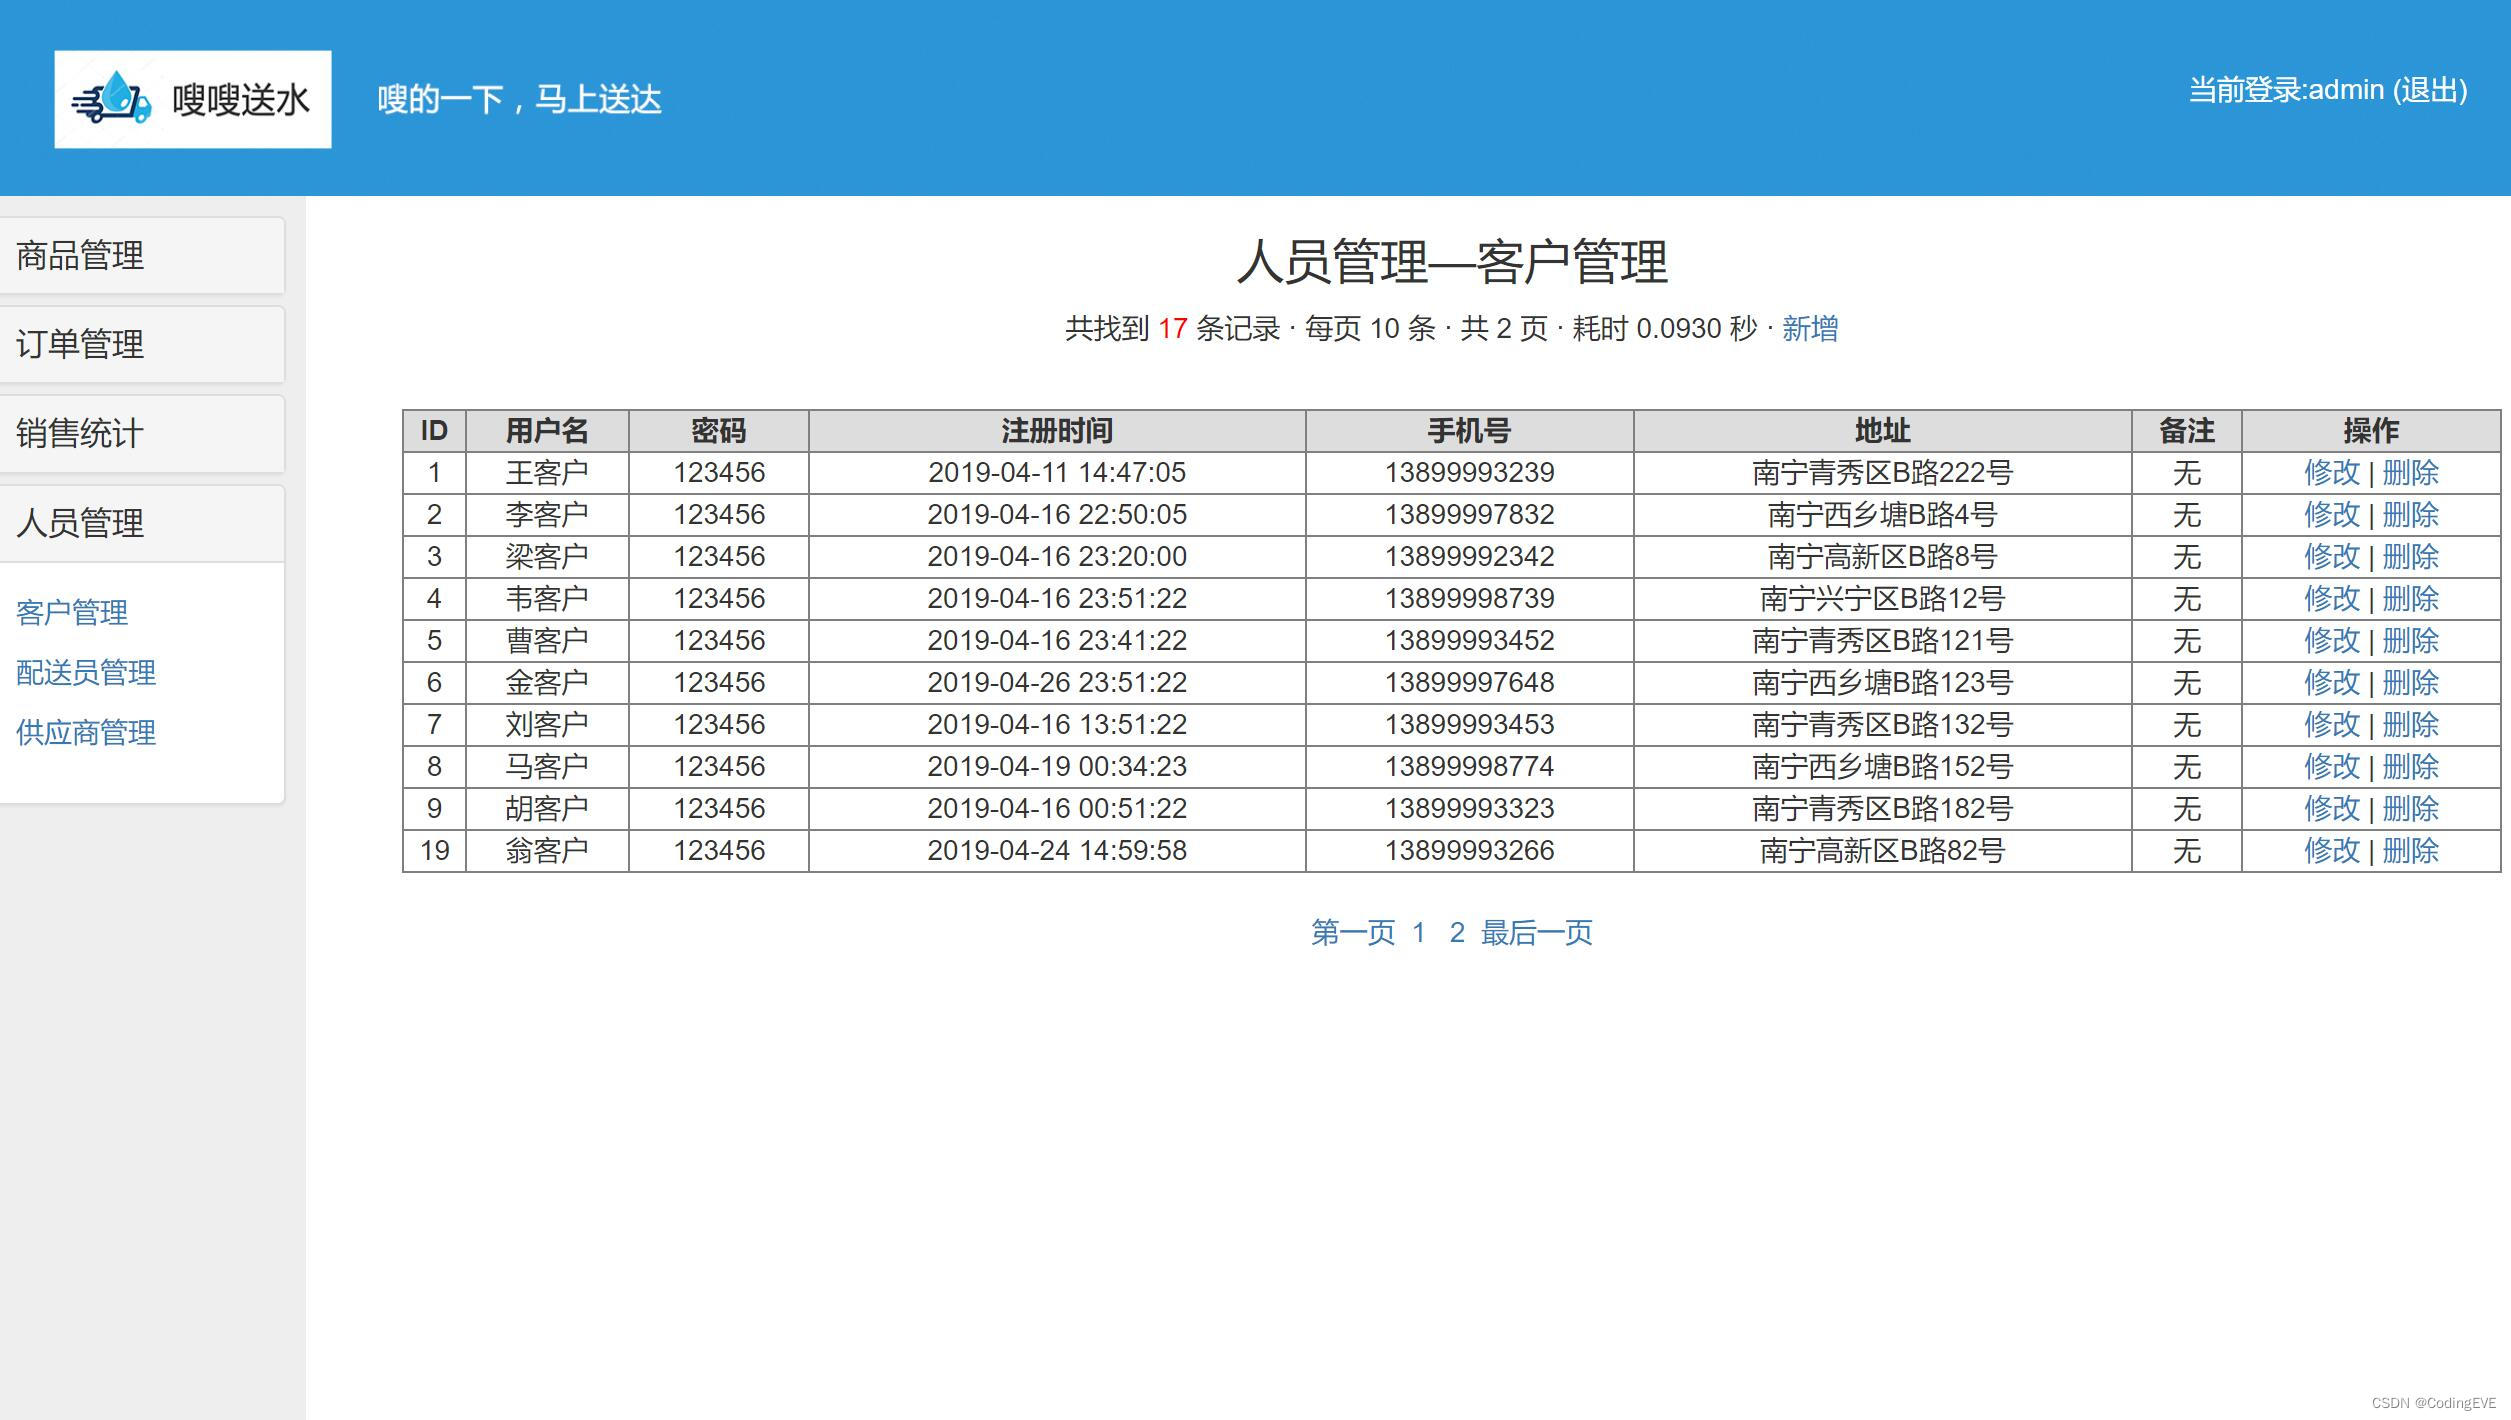Viewport: 2511px width, 1420px height.
Task: Click the 嗖嗖送水 logo image
Action: click(192, 100)
